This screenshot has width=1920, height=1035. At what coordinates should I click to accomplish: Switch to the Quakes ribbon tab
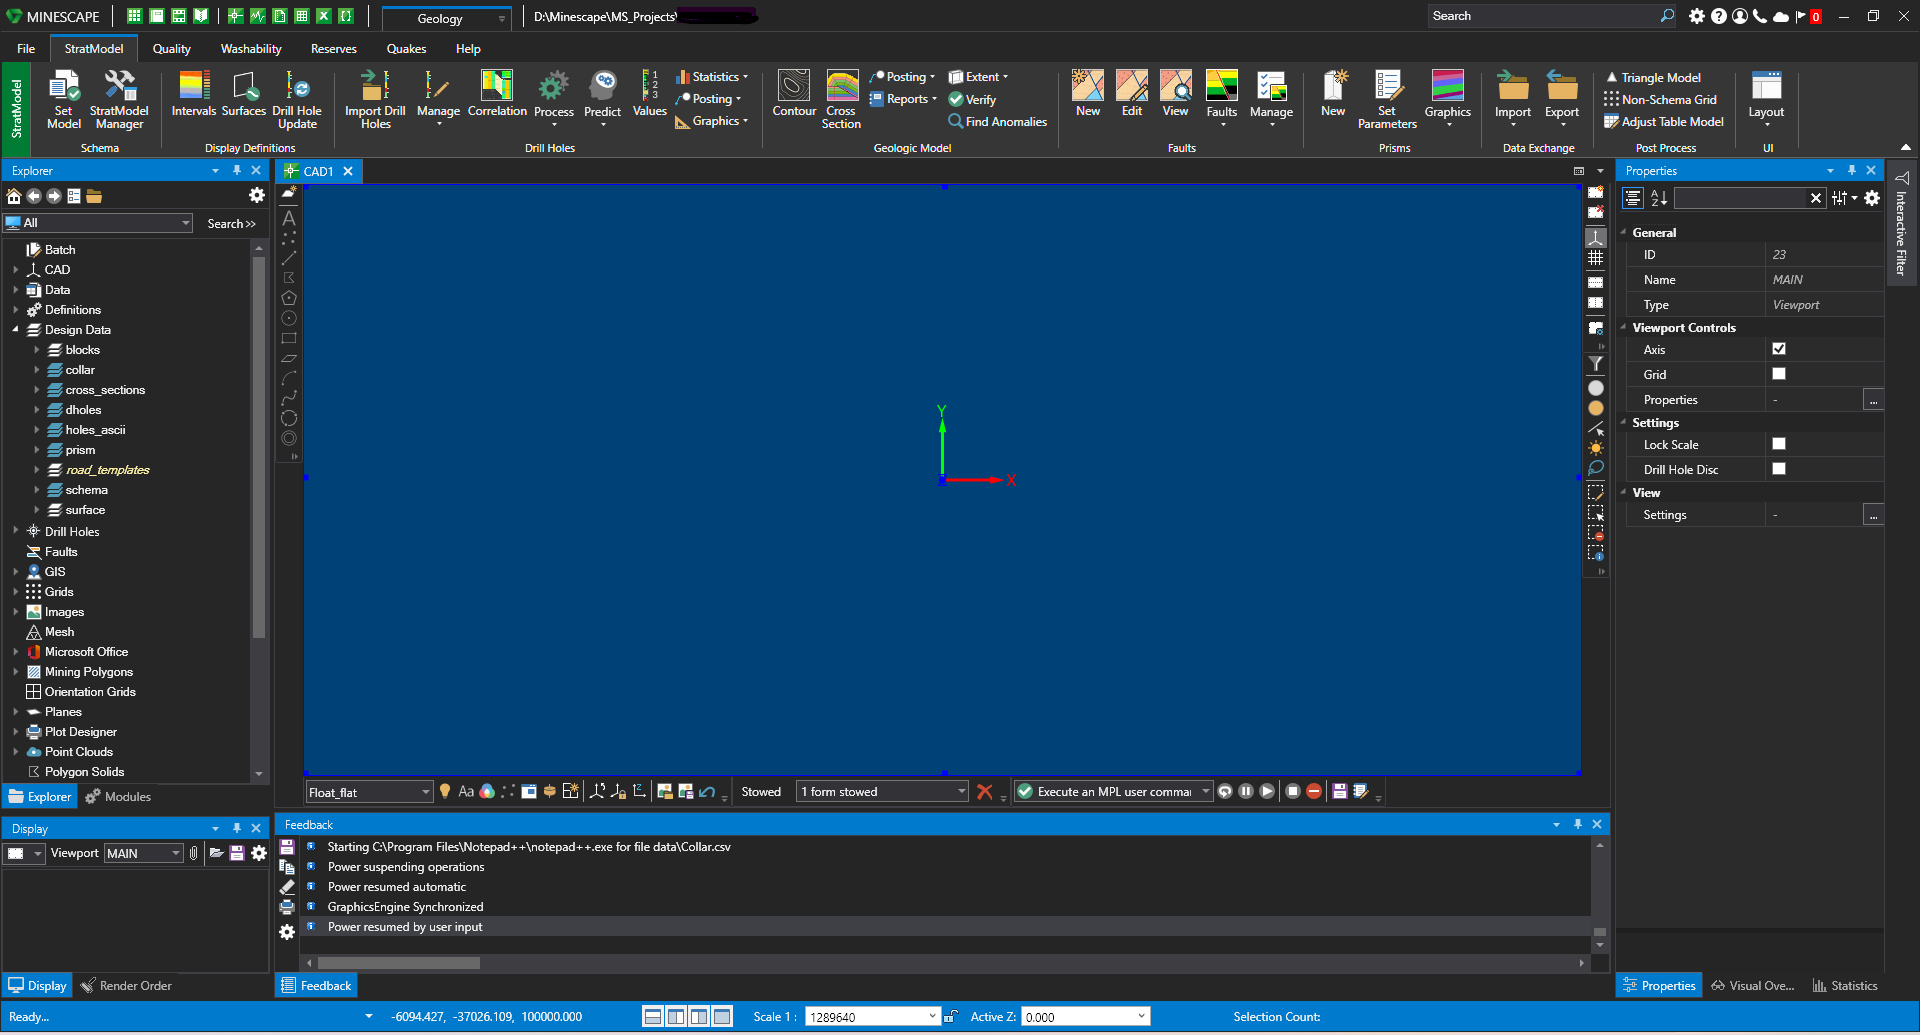pos(406,48)
